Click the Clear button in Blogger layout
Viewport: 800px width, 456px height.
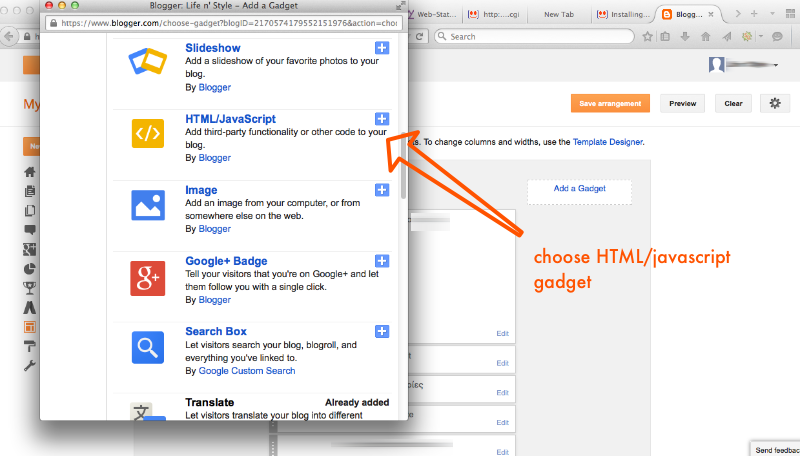(733, 104)
